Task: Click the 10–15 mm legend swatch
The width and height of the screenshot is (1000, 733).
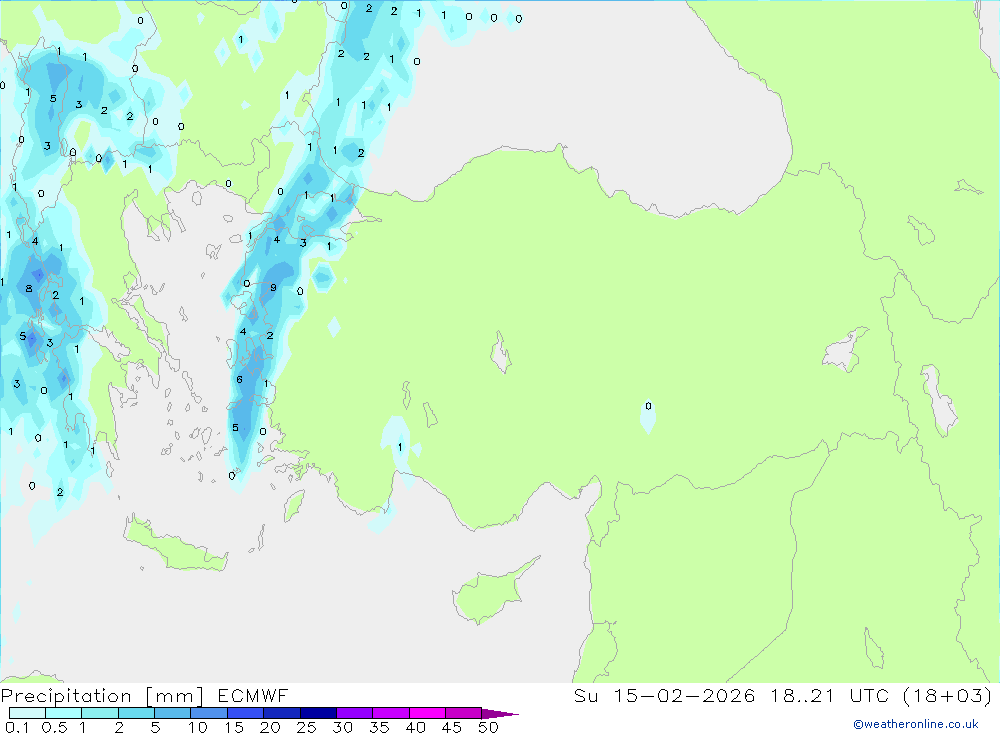Action: (x=209, y=713)
